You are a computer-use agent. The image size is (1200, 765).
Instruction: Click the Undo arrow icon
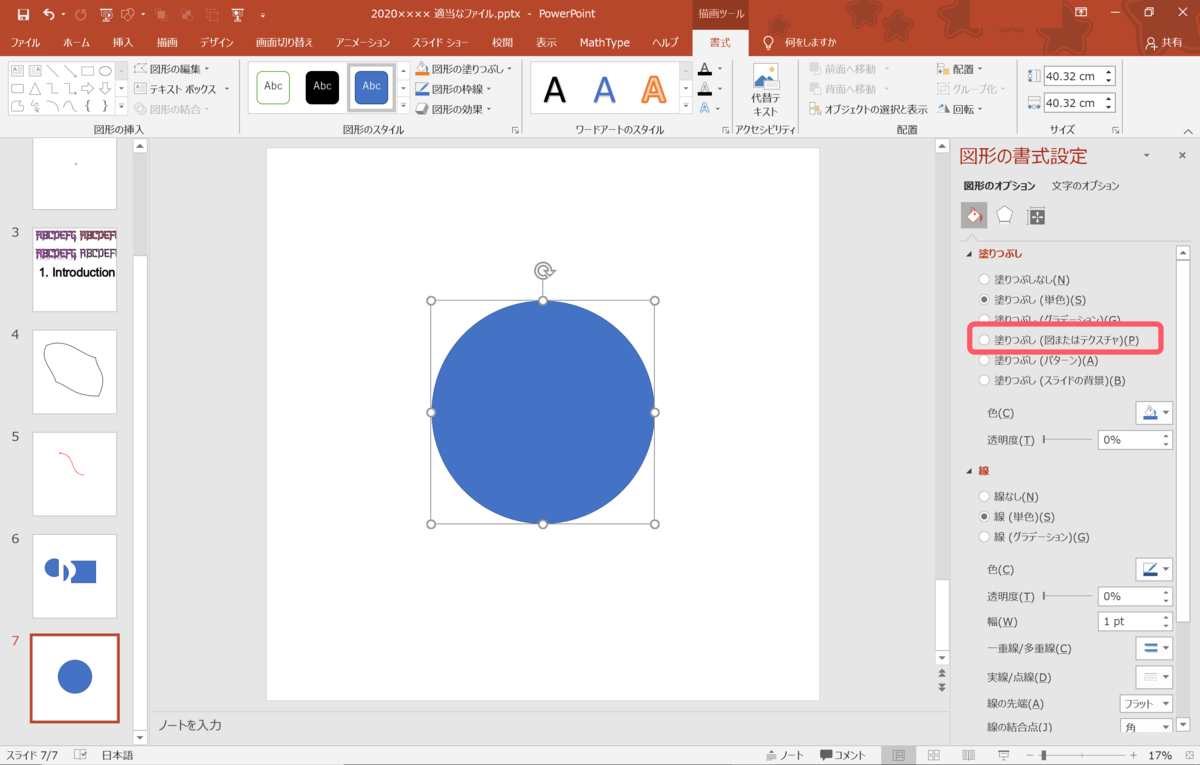pos(49,15)
